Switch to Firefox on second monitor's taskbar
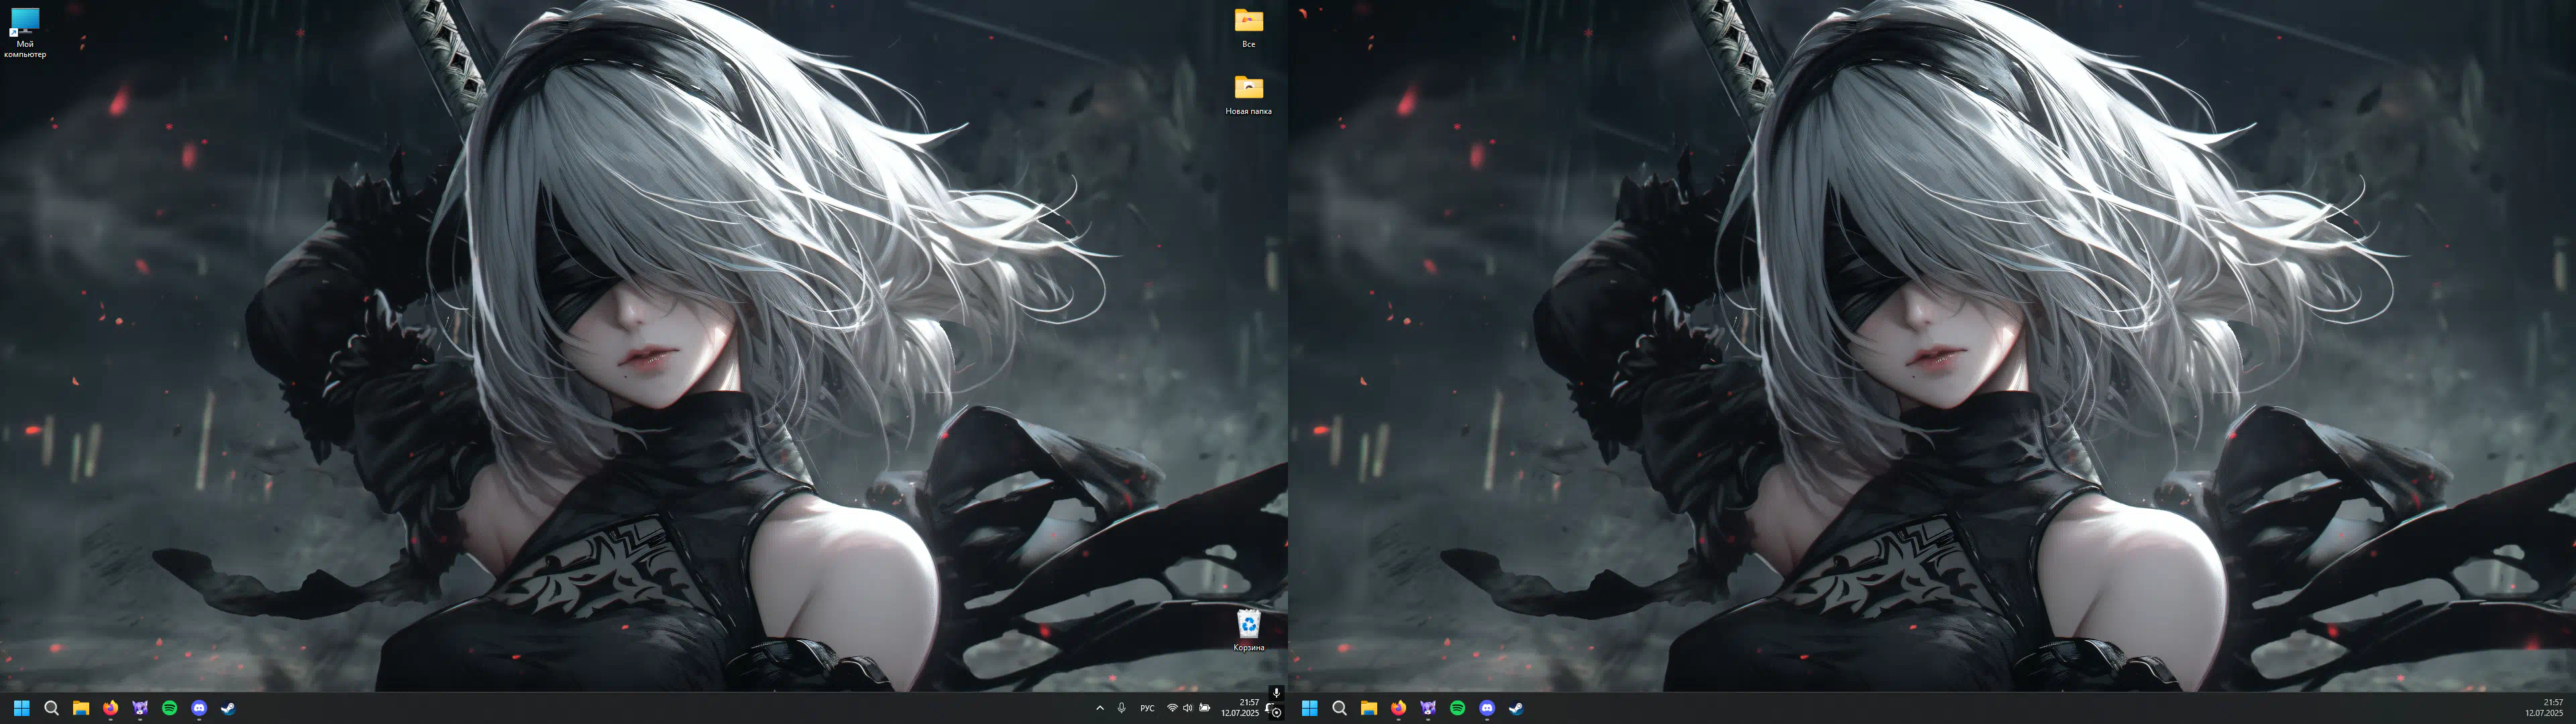2576x724 pixels. click(1398, 708)
